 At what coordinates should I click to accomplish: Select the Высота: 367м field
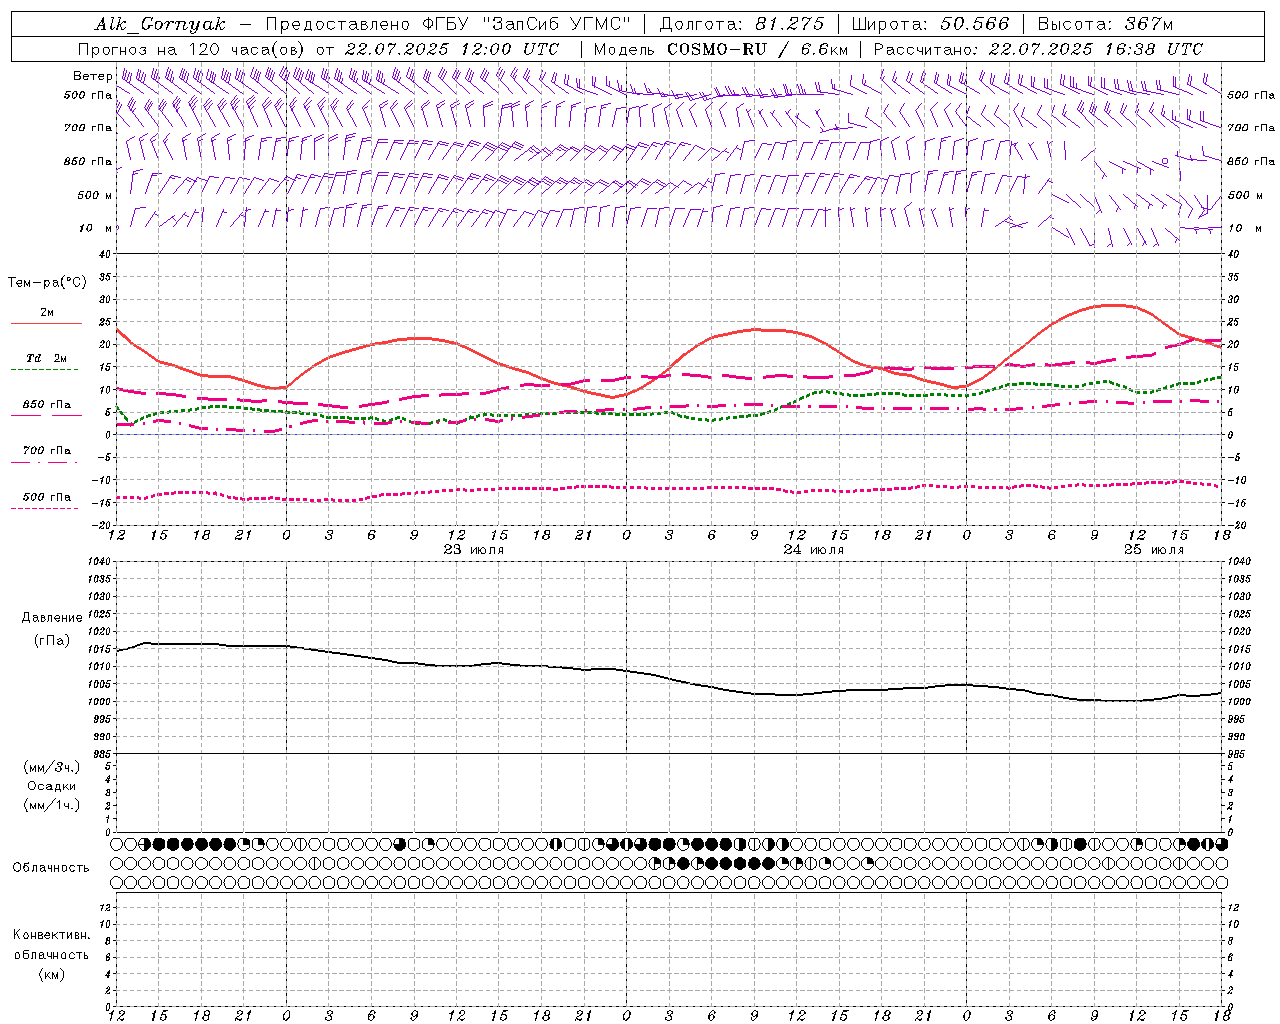[x=1105, y=24]
